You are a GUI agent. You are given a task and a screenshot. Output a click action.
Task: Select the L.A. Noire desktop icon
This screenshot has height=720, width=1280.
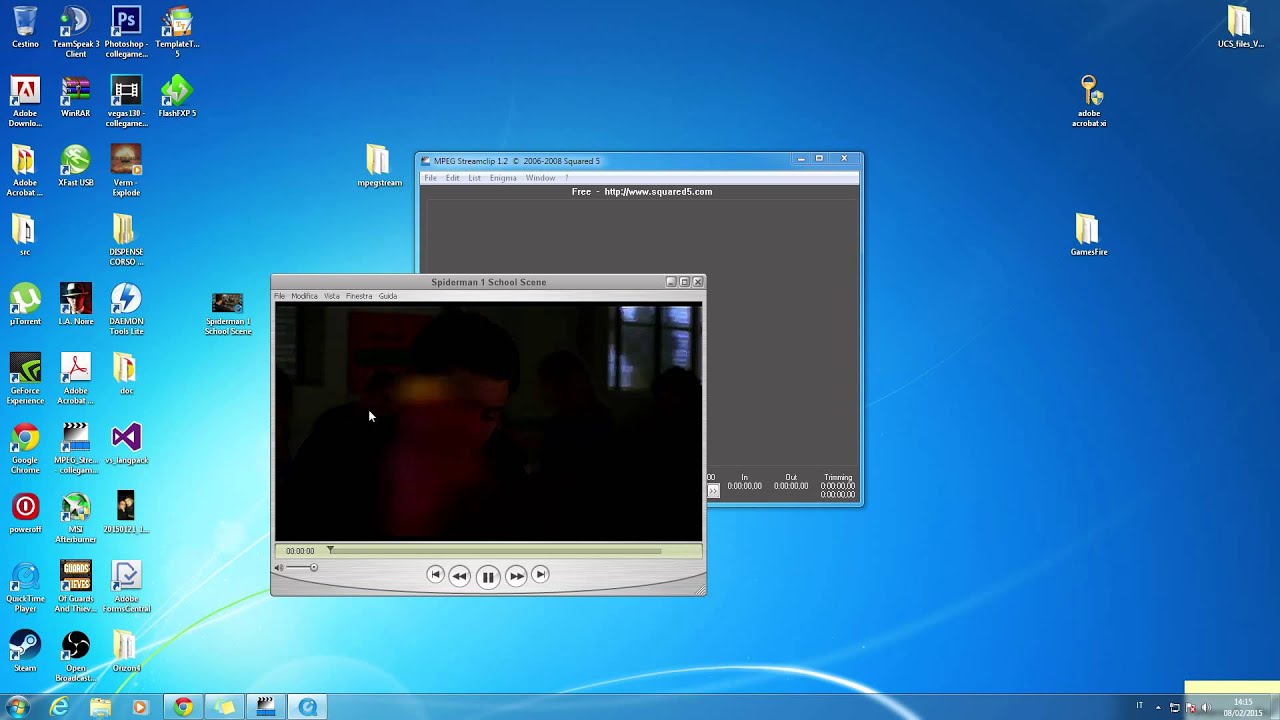click(x=76, y=305)
